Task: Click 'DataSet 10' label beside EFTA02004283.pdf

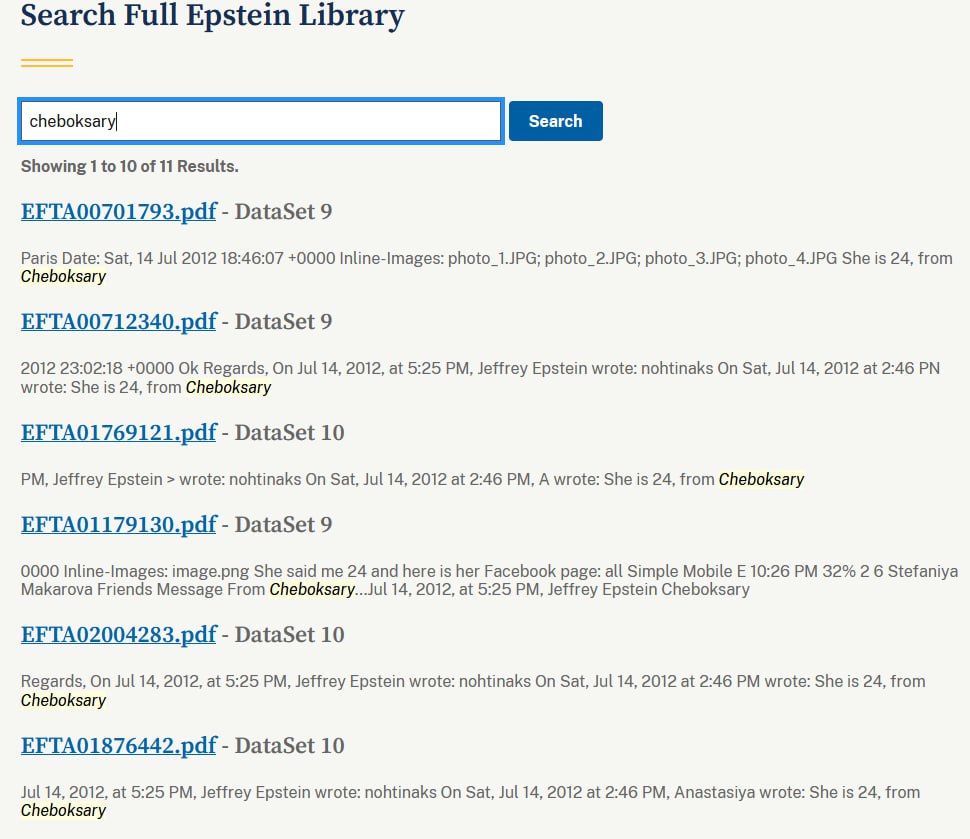Action: [x=290, y=635]
